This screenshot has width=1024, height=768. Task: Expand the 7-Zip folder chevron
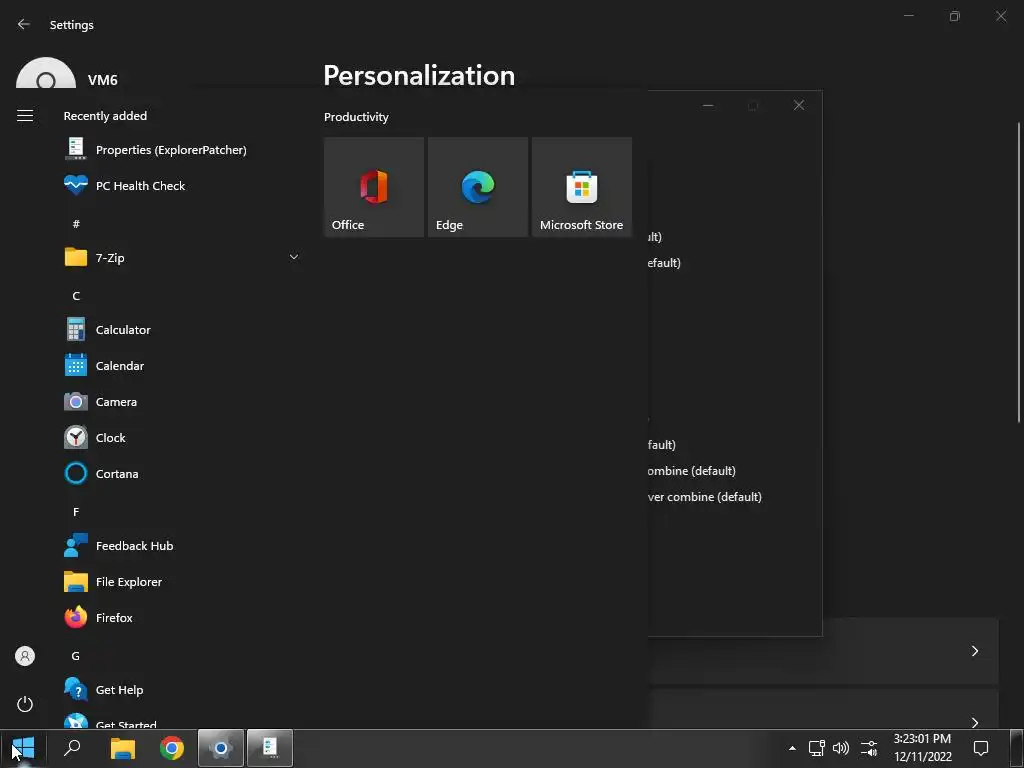tap(294, 257)
